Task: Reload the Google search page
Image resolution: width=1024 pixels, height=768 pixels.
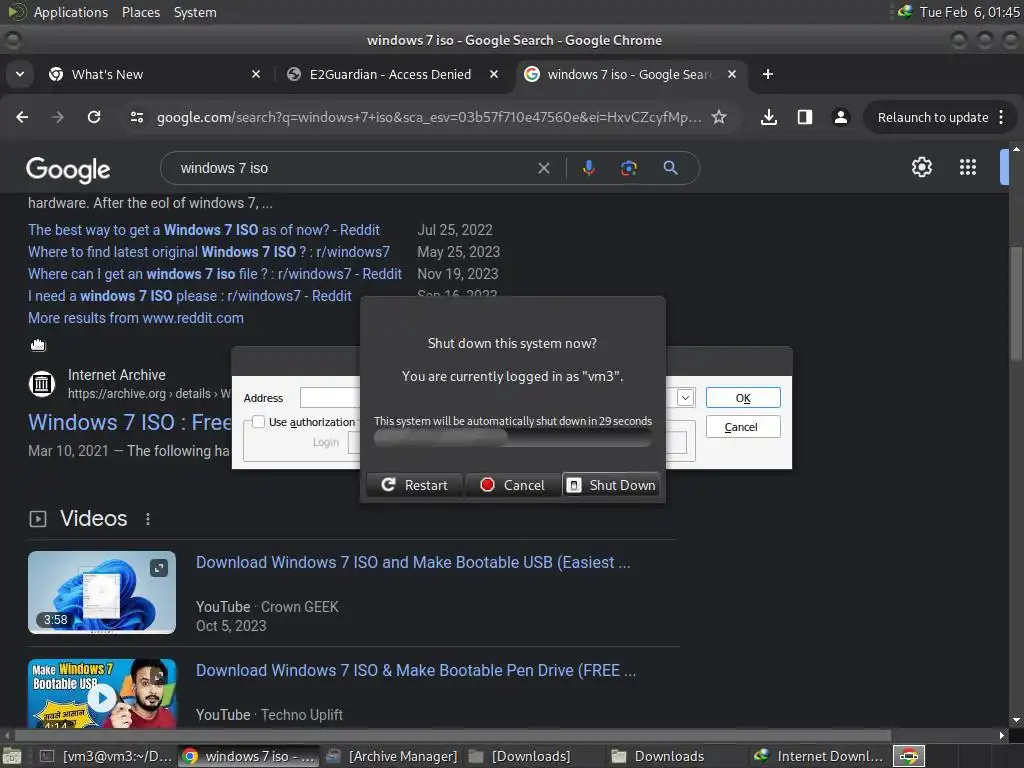Action: 94,117
